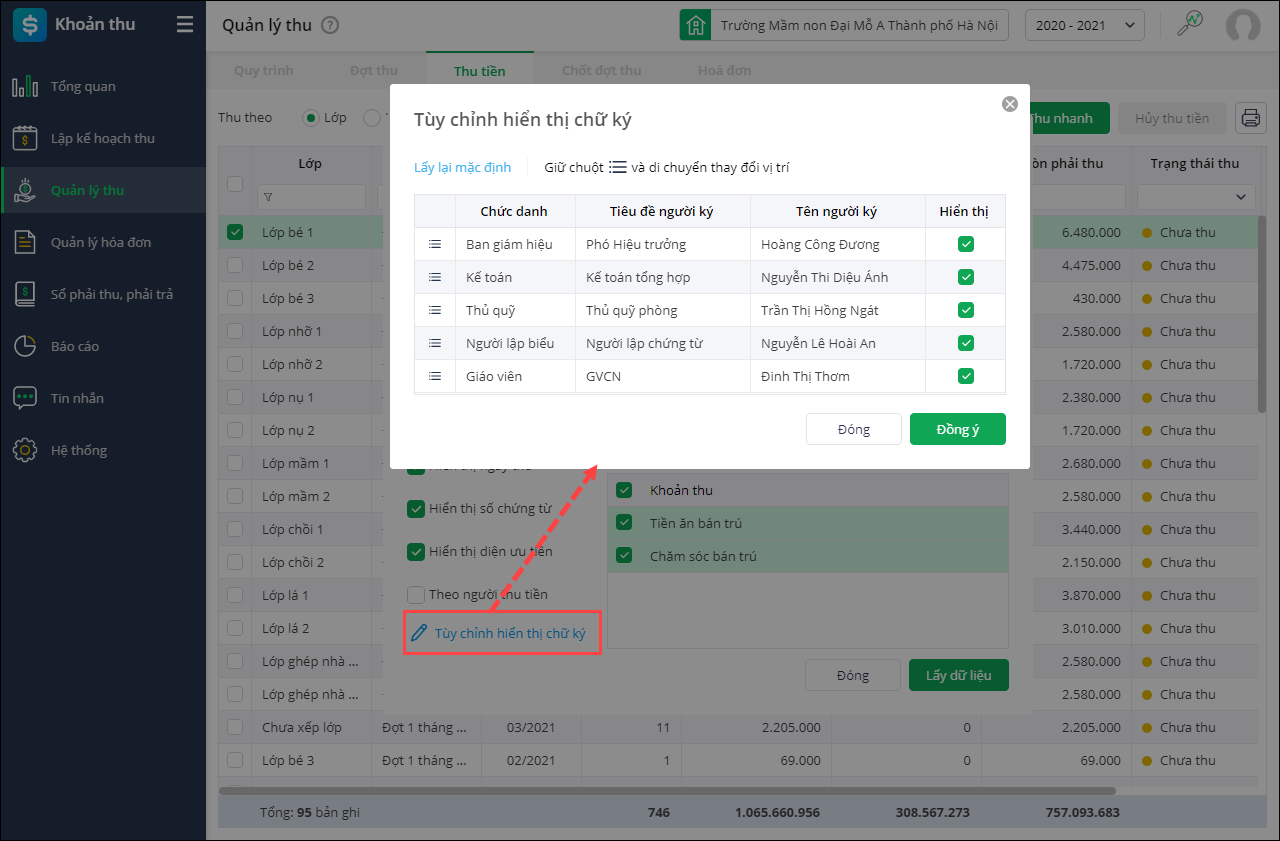Click the hamburger menu icon beside Khoản thu
The height and width of the screenshot is (841, 1280).
(185, 25)
